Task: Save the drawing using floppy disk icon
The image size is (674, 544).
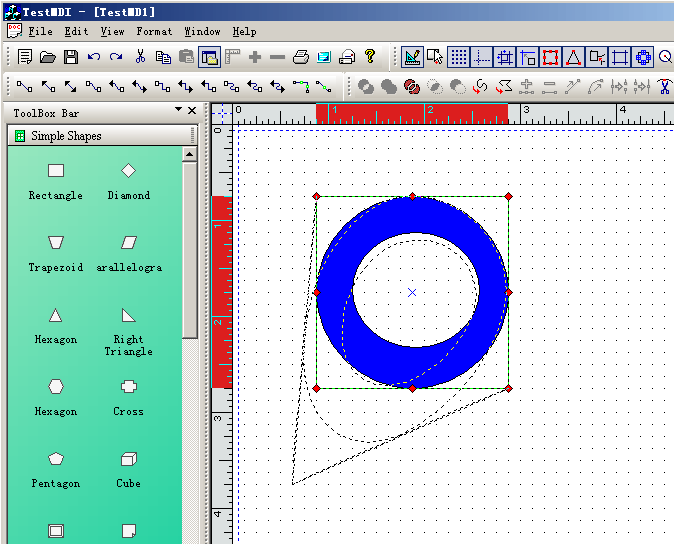Action: click(x=71, y=57)
